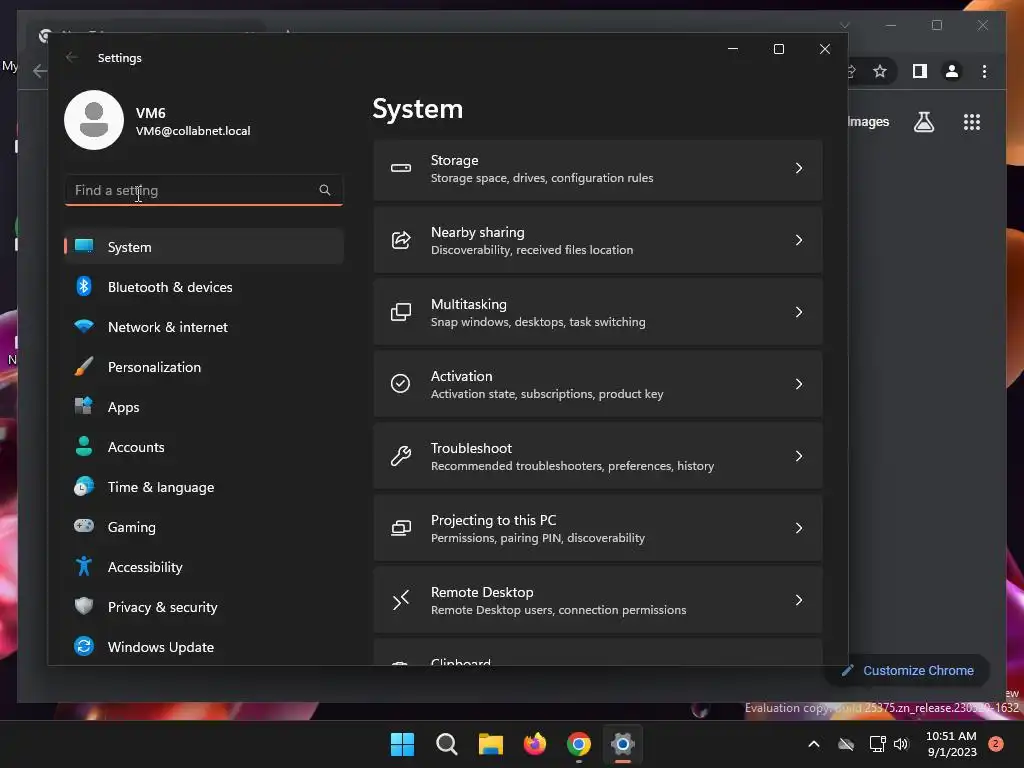
Task: Expand the Storage chevron arrow
Action: (799, 168)
